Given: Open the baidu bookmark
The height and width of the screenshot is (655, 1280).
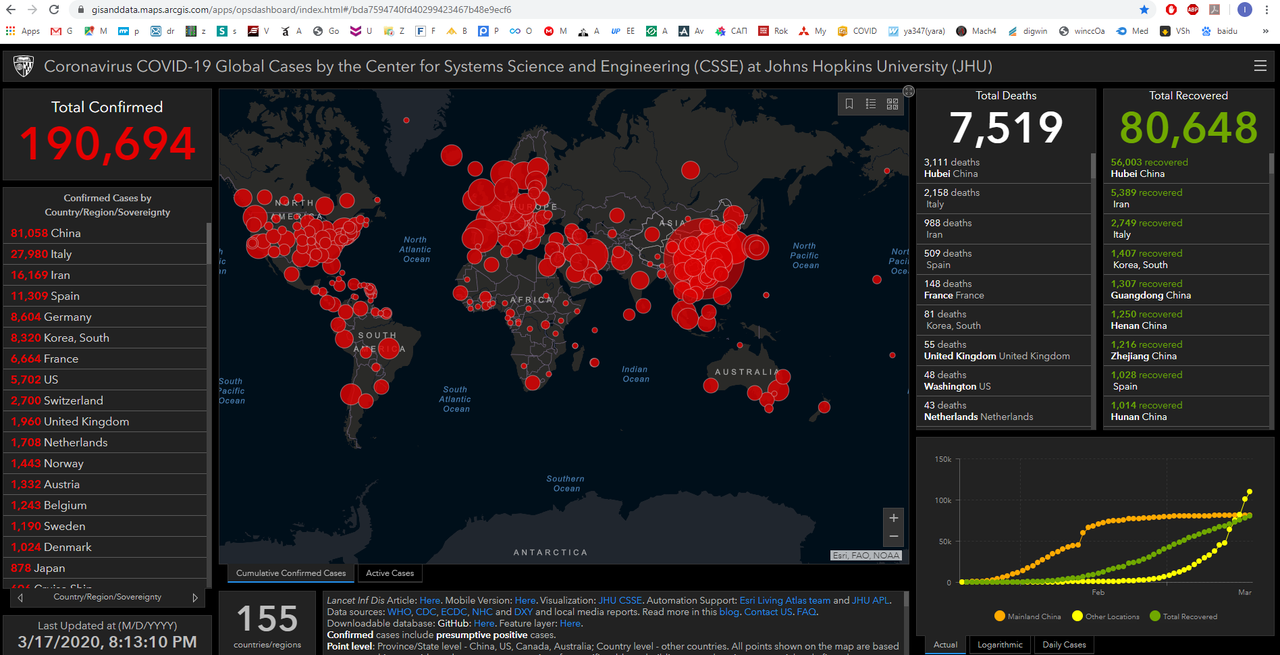Looking at the screenshot, I should point(1220,31).
